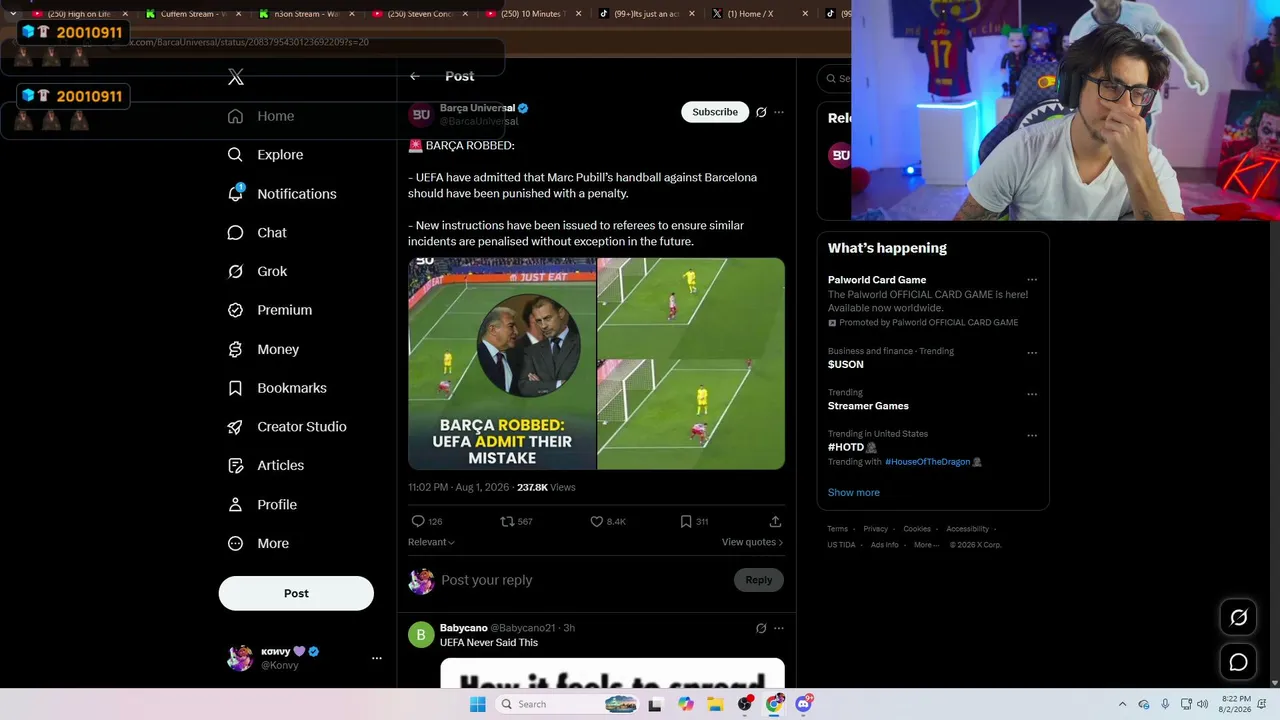Click the Barça Universal profile avatar
1280x720 pixels.
click(x=421, y=114)
